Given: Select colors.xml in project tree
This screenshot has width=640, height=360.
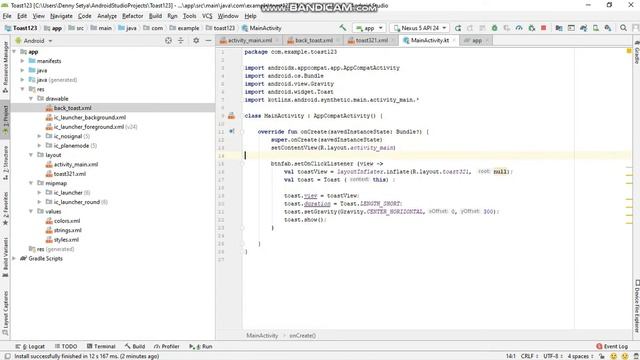Looking at the screenshot, I should pos(67,221).
